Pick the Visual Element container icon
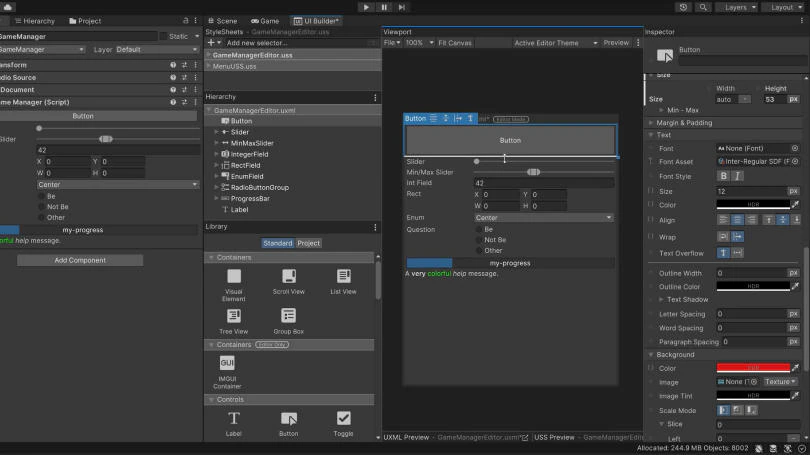The image size is (810, 455). pos(233,277)
